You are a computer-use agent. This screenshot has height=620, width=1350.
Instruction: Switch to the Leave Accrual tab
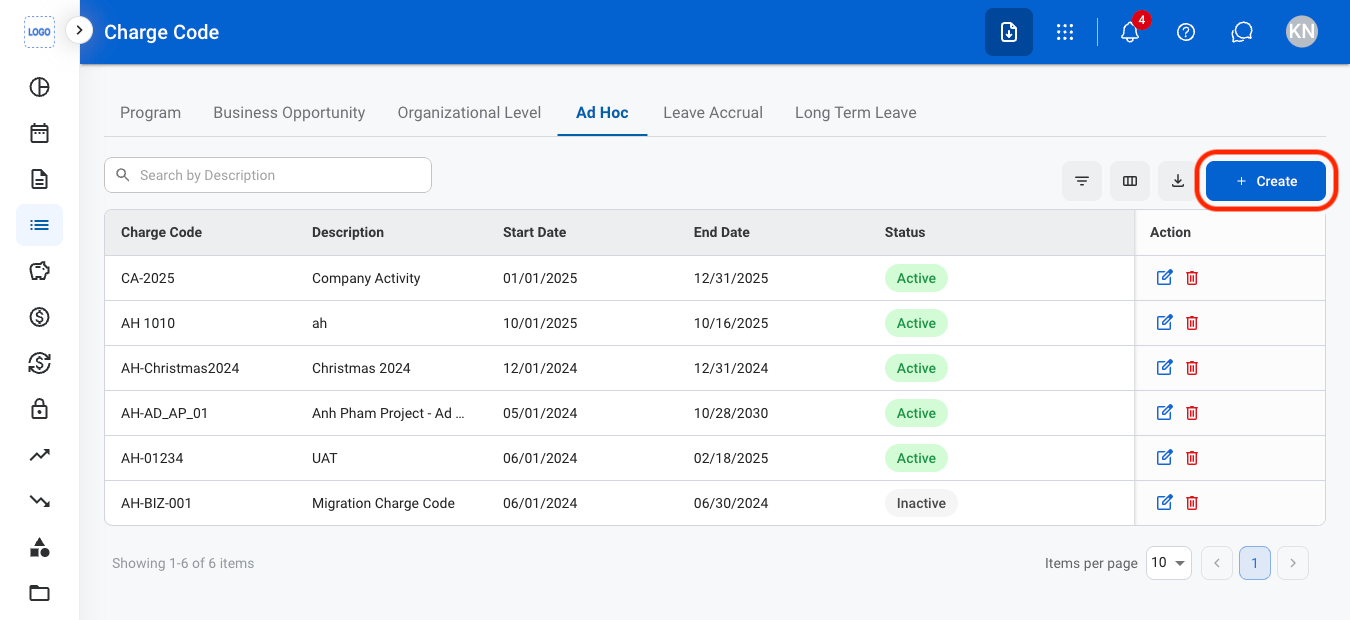click(x=713, y=113)
